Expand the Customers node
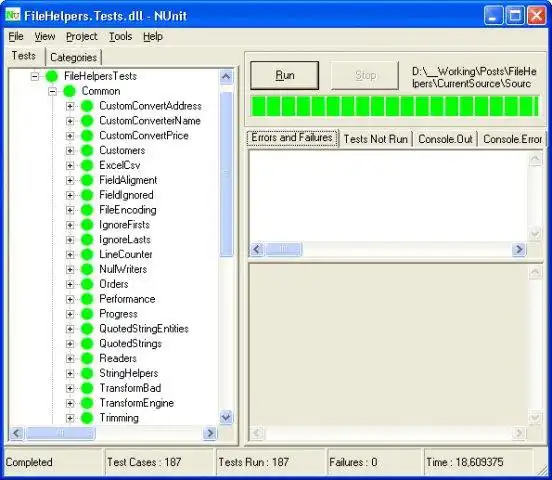The image size is (552, 480). click(70, 151)
